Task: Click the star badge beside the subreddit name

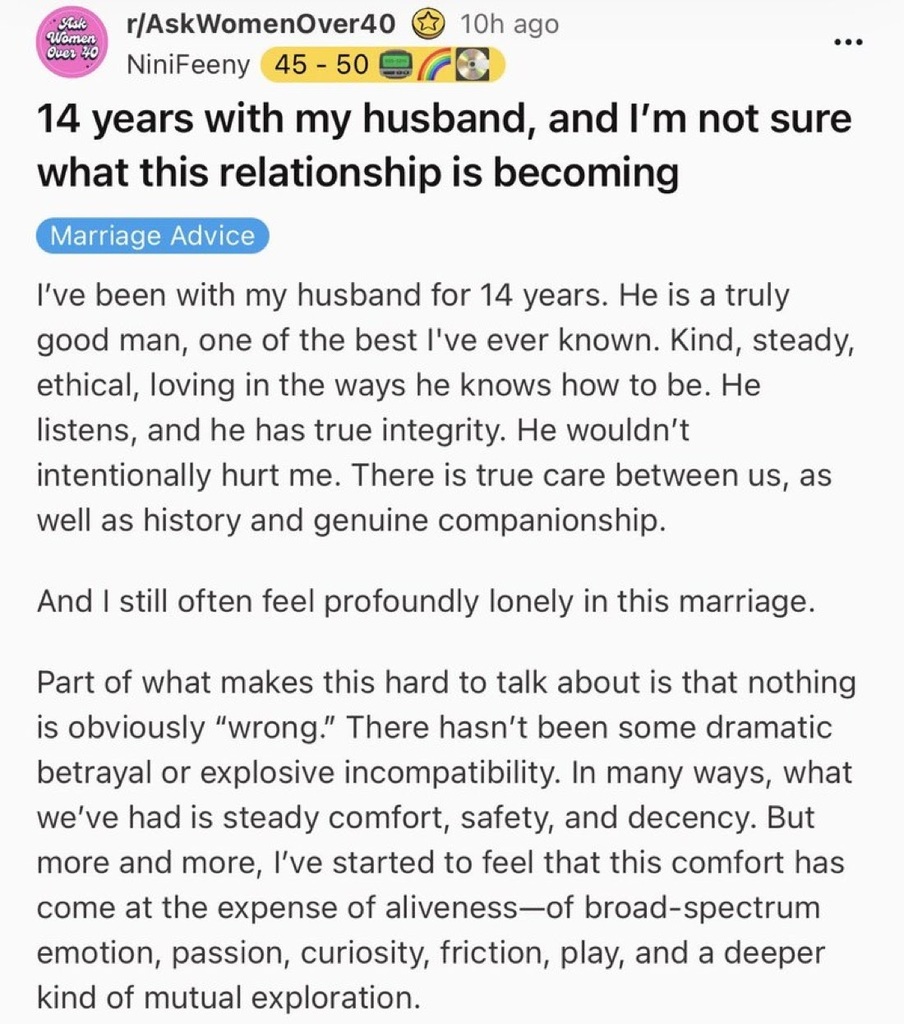Action: pos(432,24)
